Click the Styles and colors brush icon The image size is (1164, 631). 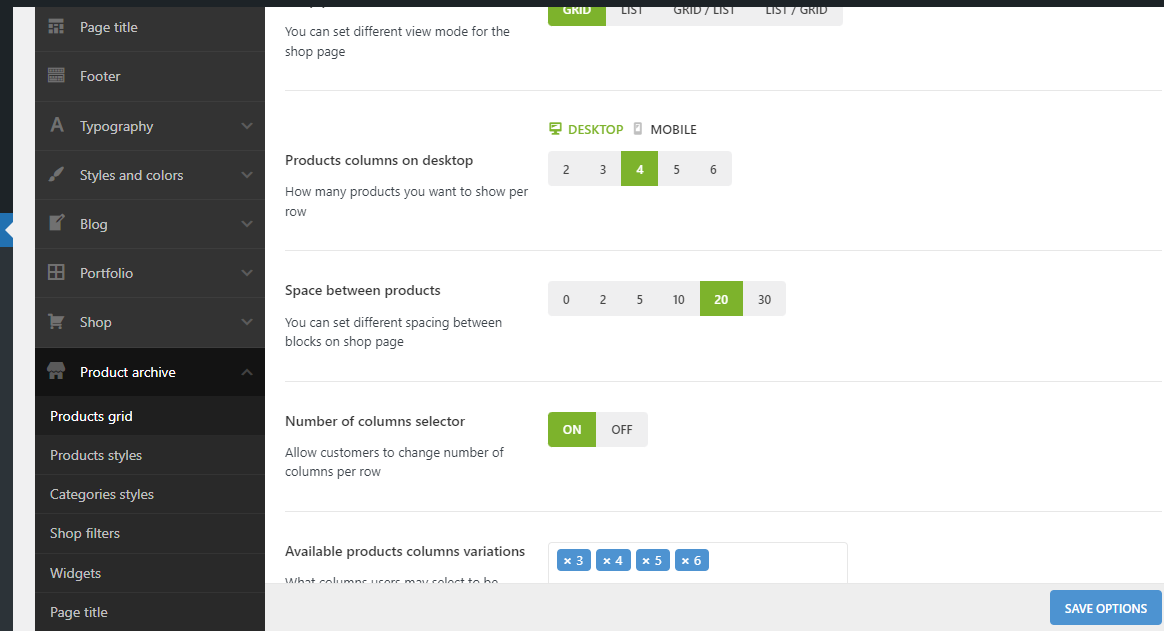tap(57, 175)
